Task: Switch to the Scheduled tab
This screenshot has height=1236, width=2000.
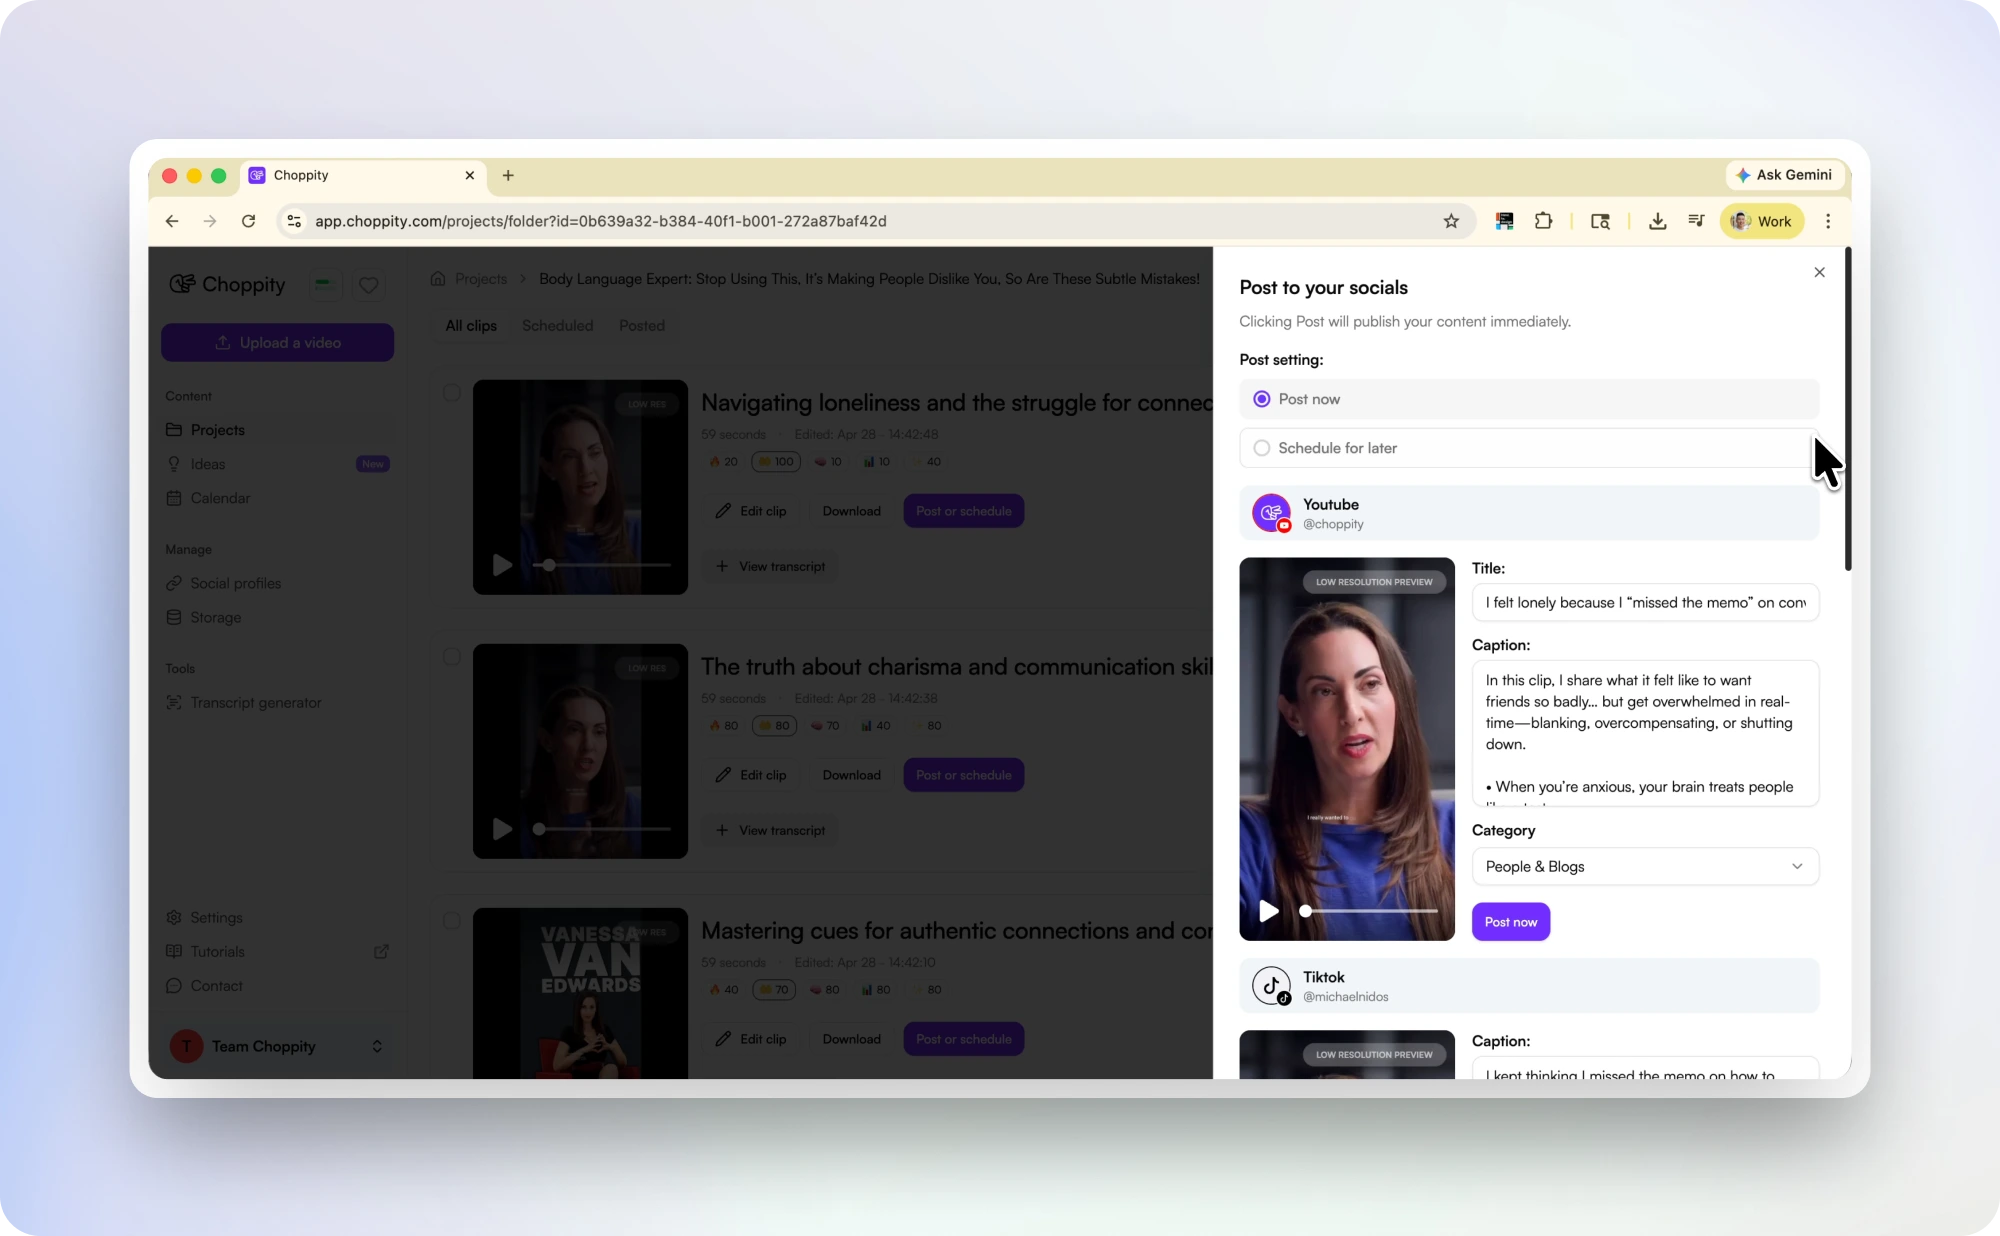Action: [x=557, y=326]
